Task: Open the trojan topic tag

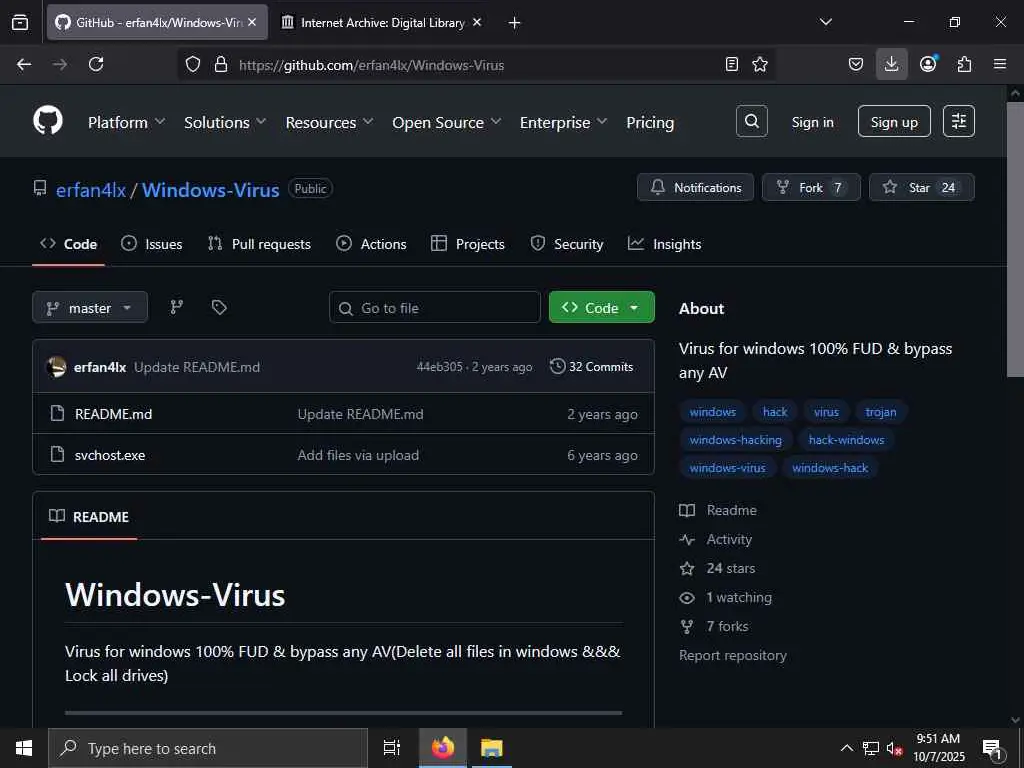Action: point(880,411)
